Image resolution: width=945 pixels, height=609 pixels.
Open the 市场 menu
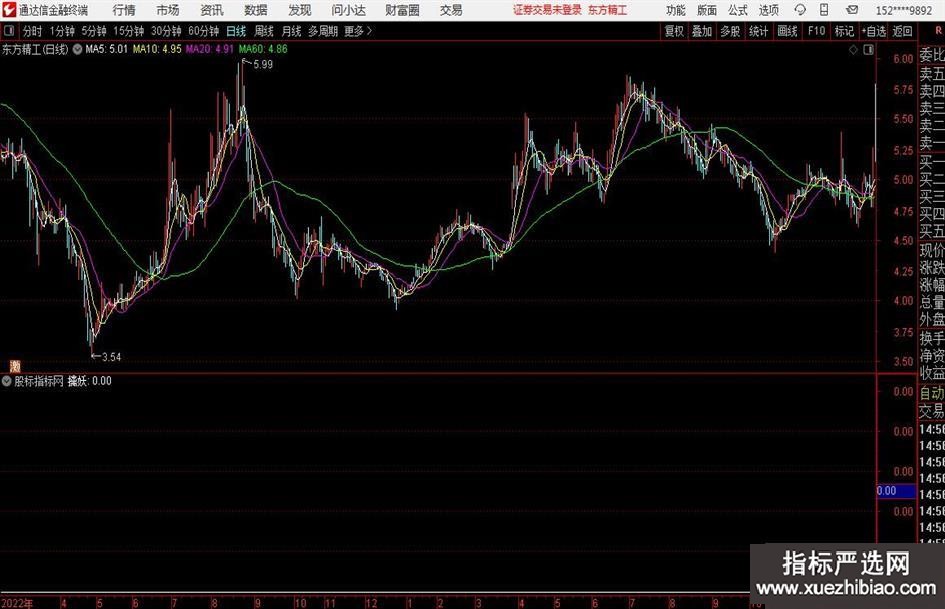click(168, 10)
